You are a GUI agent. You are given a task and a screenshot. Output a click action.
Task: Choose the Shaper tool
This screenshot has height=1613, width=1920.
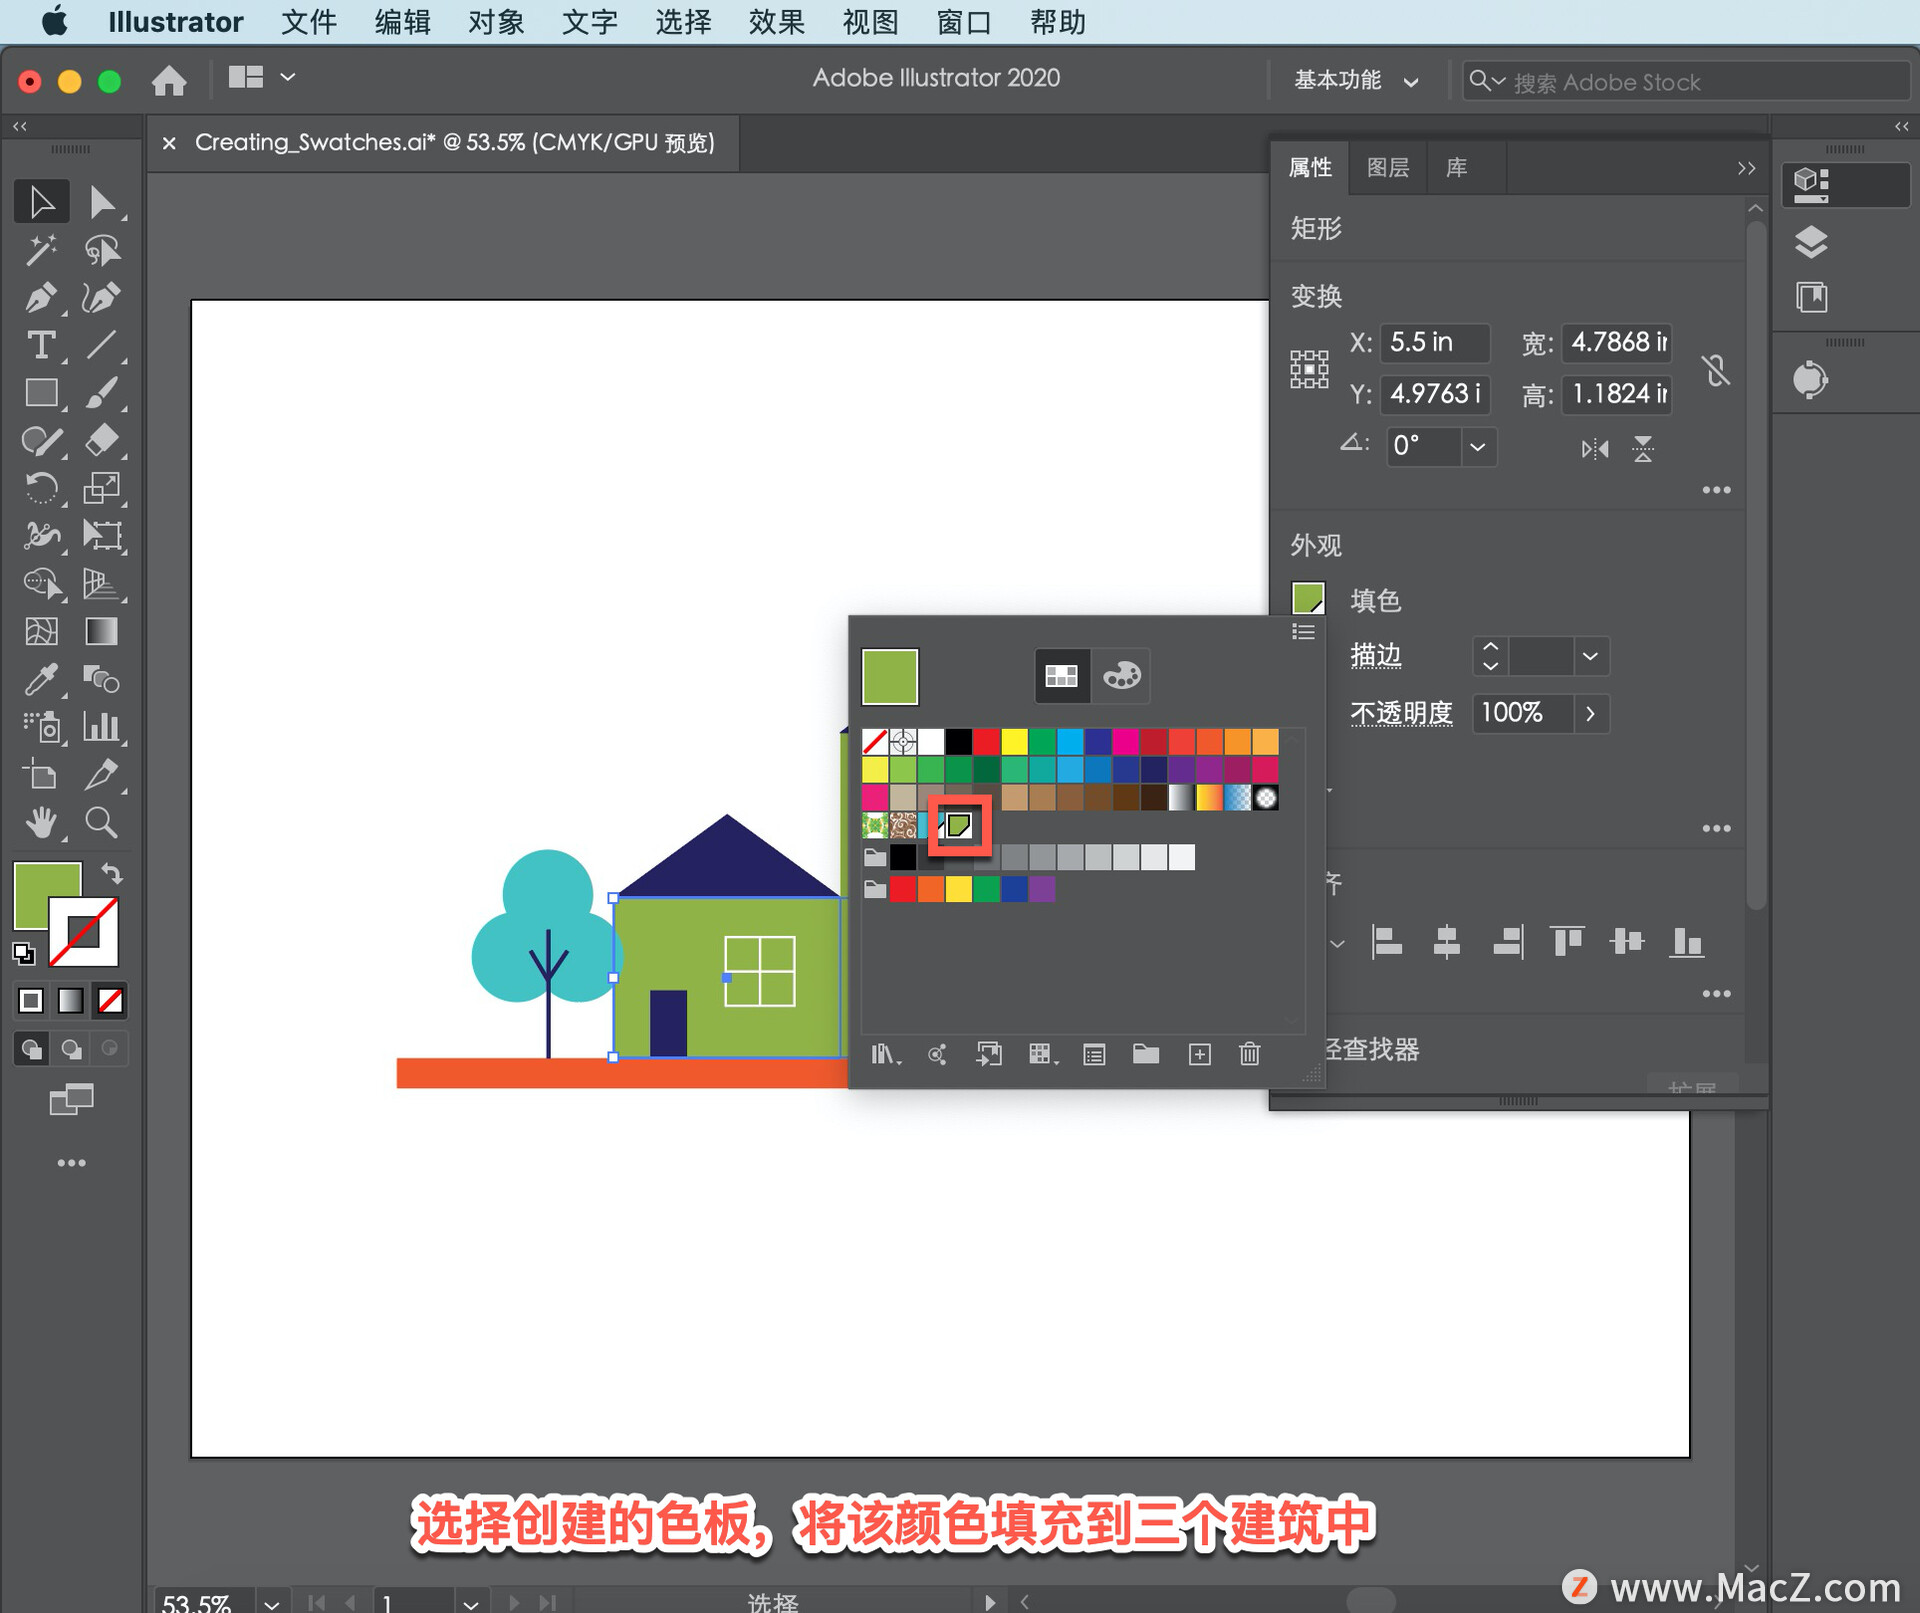pyautogui.click(x=41, y=440)
